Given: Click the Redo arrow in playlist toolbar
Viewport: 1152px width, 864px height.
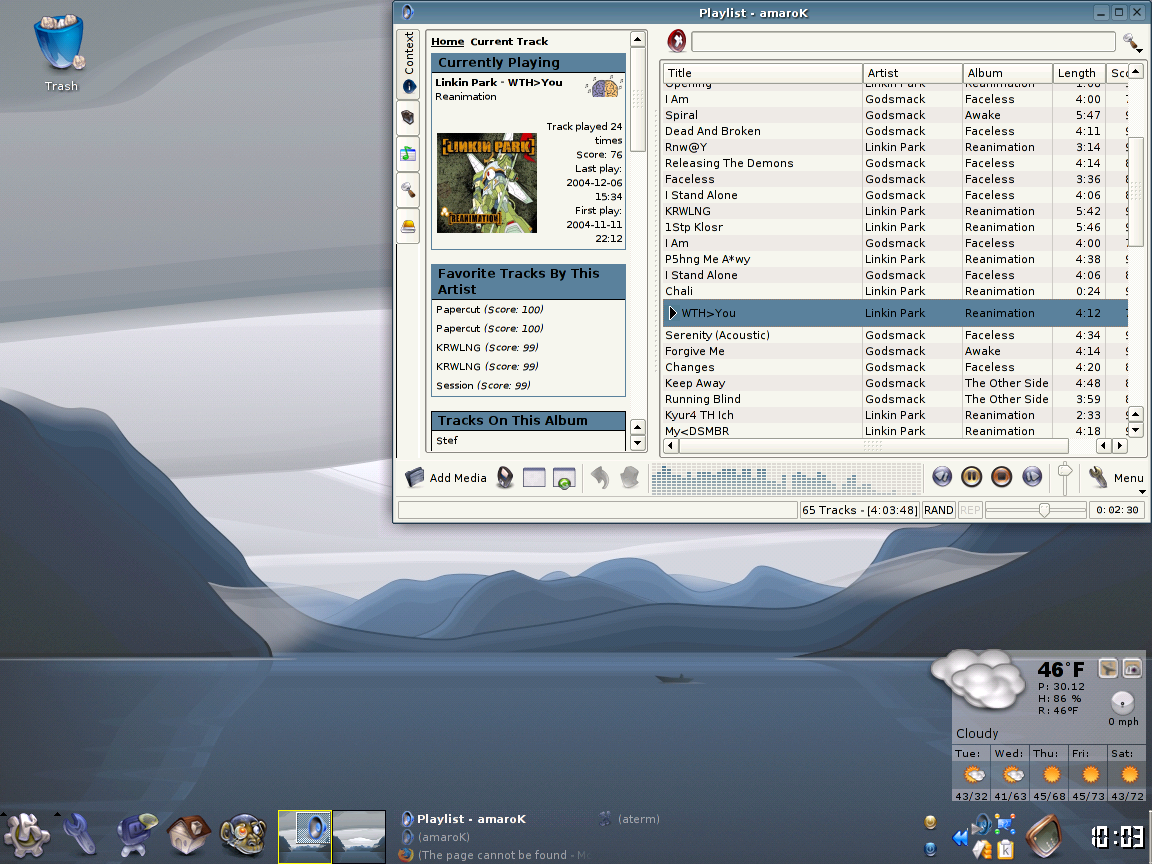Looking at the screenshot, I should (x=630, y=478).
